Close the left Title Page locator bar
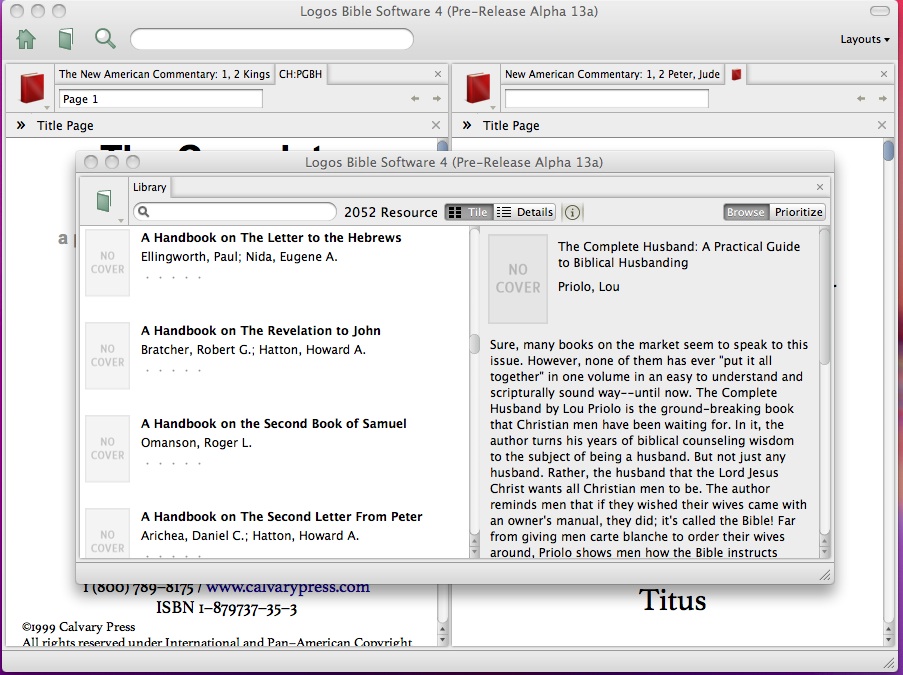Viewport: 903px width, 675px height. tap(436, 125)
